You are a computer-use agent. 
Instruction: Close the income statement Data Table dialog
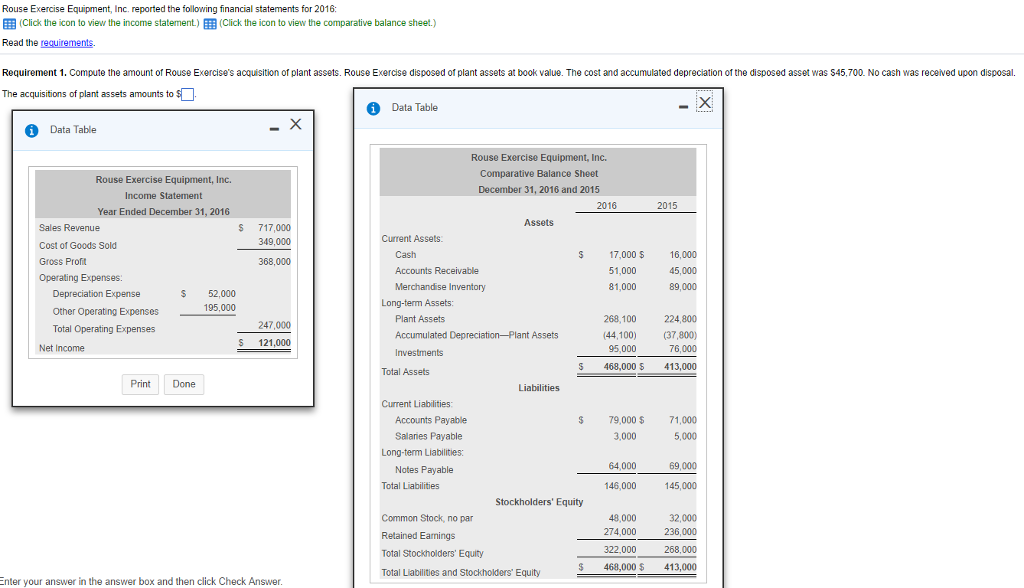294,124
